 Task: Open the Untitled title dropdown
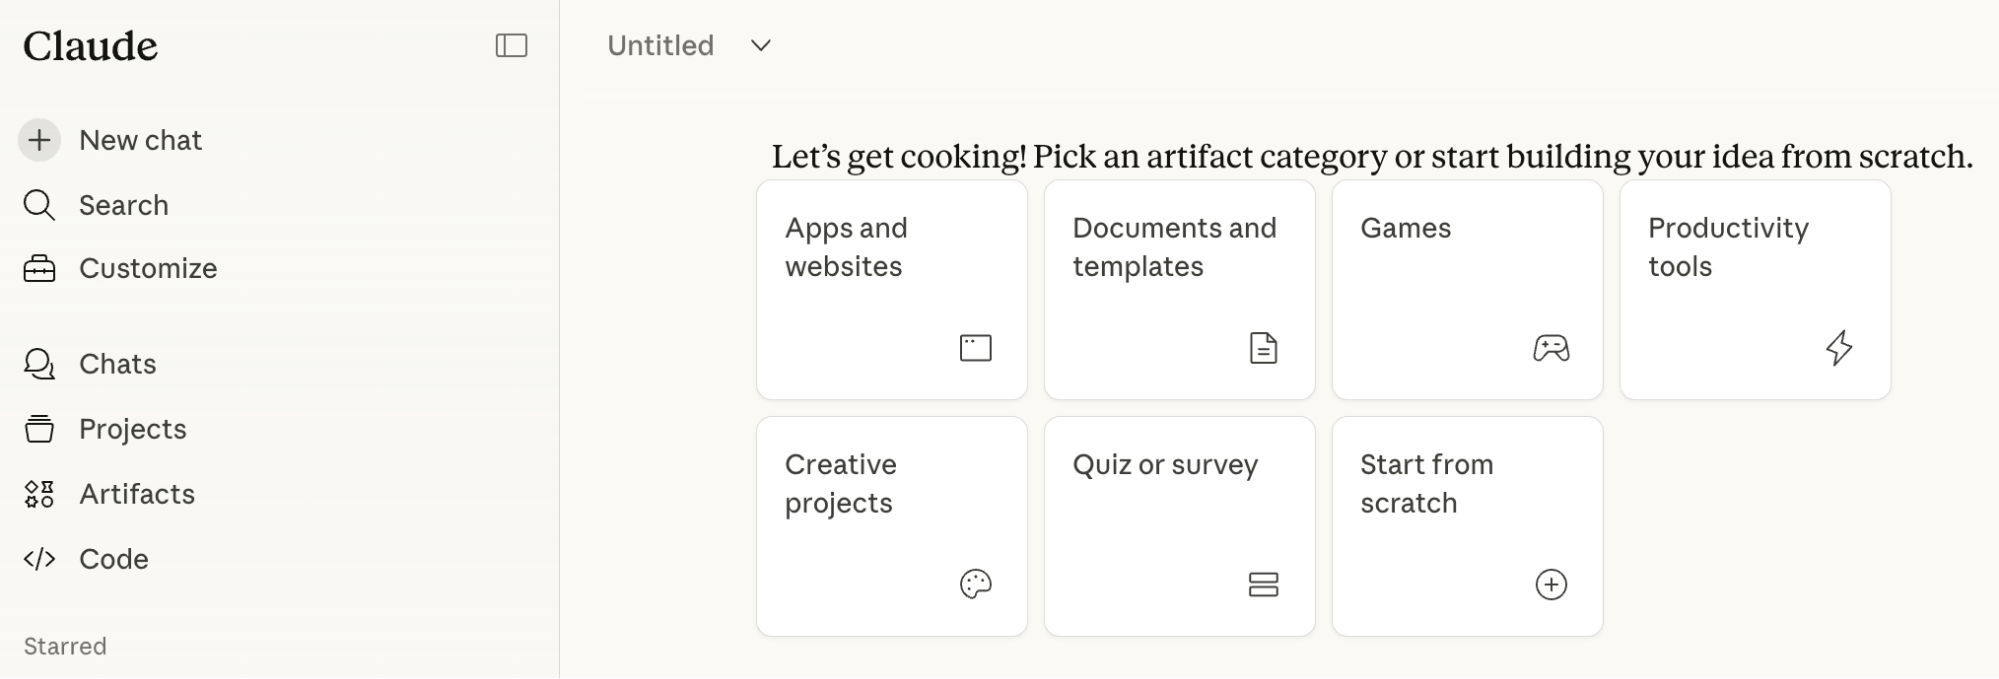pyautogui.click(x=759, y=46)
